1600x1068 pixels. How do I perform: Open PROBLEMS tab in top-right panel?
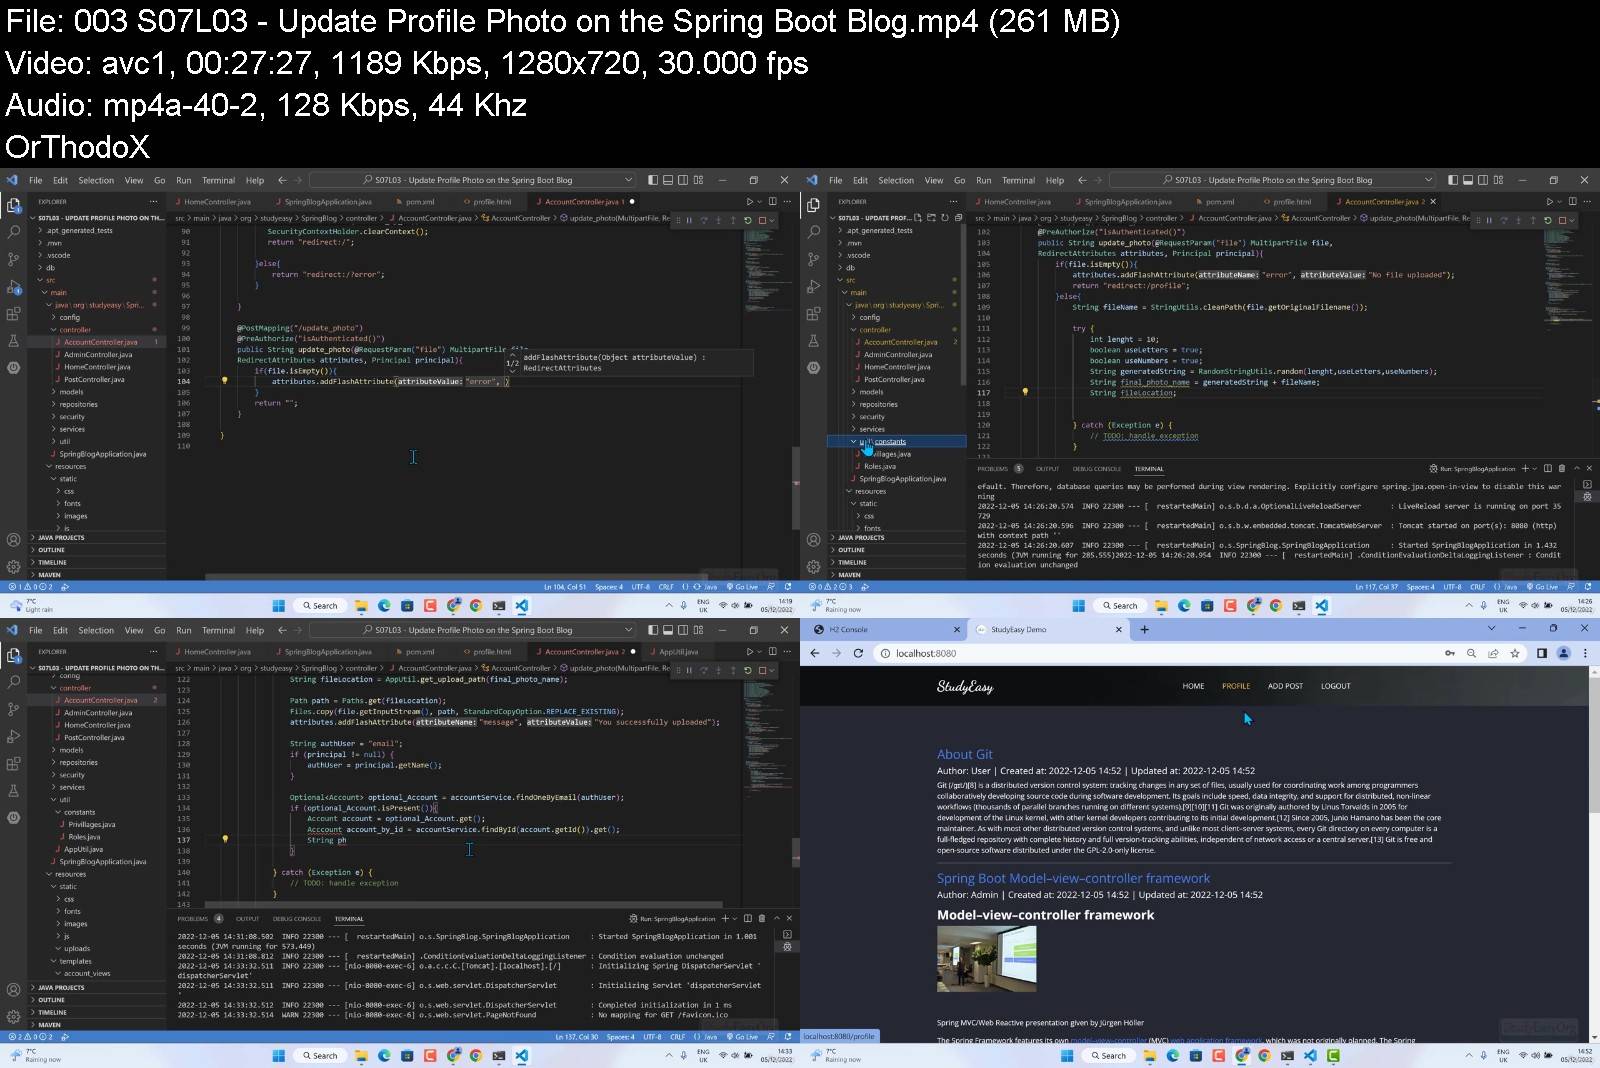(993, 468)
